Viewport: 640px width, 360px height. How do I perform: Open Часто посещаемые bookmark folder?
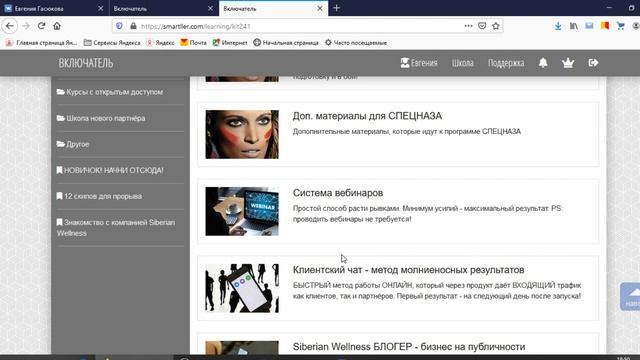coord(356,42)
